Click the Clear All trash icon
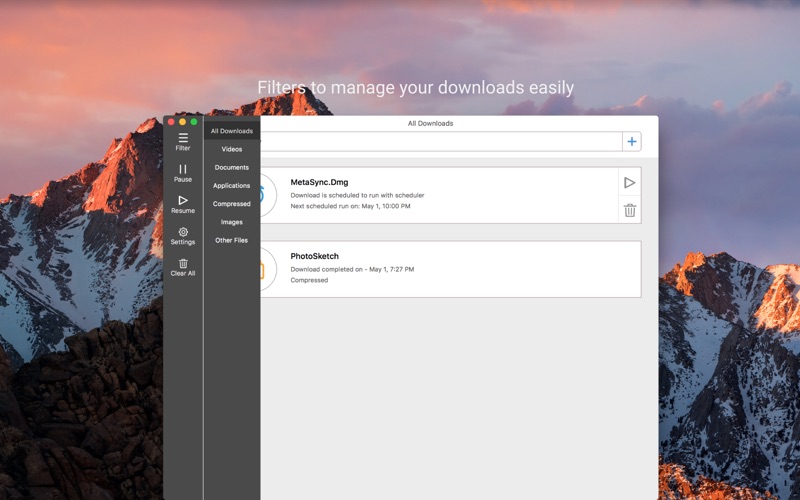Image resolution: width=800 pixels, height=500 pixels. pos(183,266)
